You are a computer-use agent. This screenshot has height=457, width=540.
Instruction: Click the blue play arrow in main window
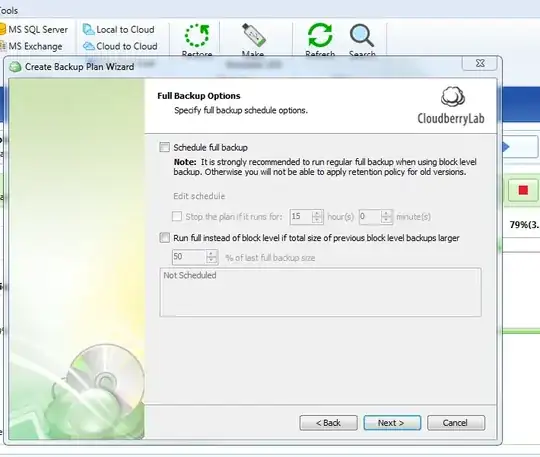506,147
